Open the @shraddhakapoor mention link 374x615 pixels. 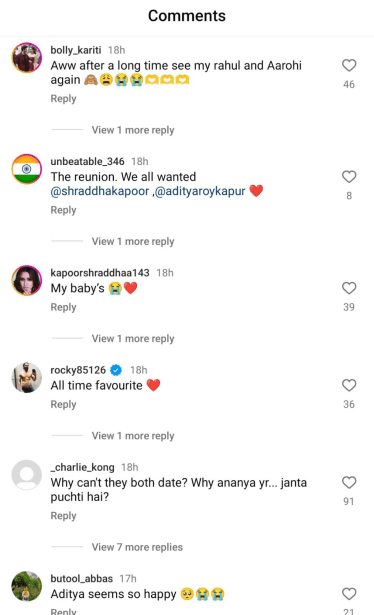coord(100,191)
